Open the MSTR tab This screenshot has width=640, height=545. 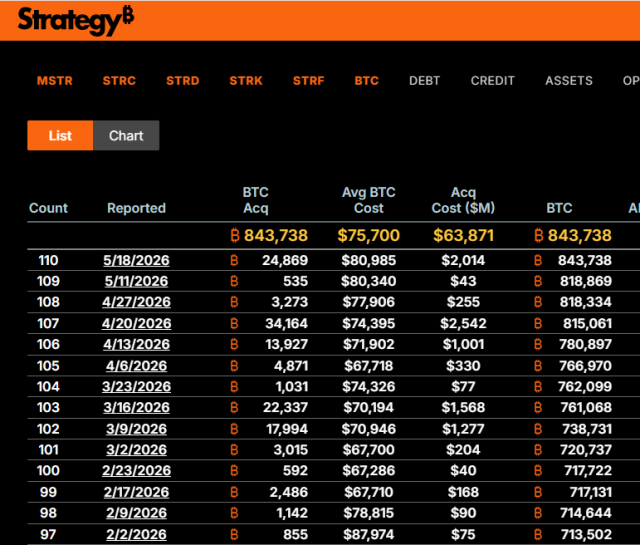55,81
